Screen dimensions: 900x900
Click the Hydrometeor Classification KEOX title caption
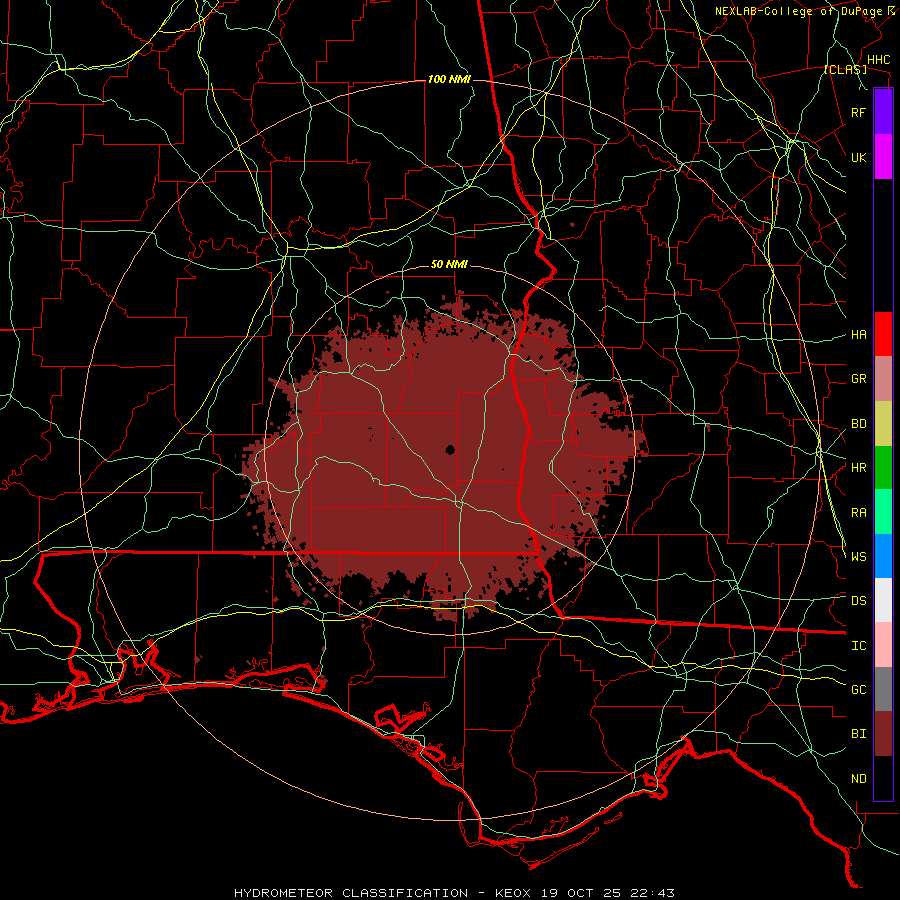(x=454, y=893)
